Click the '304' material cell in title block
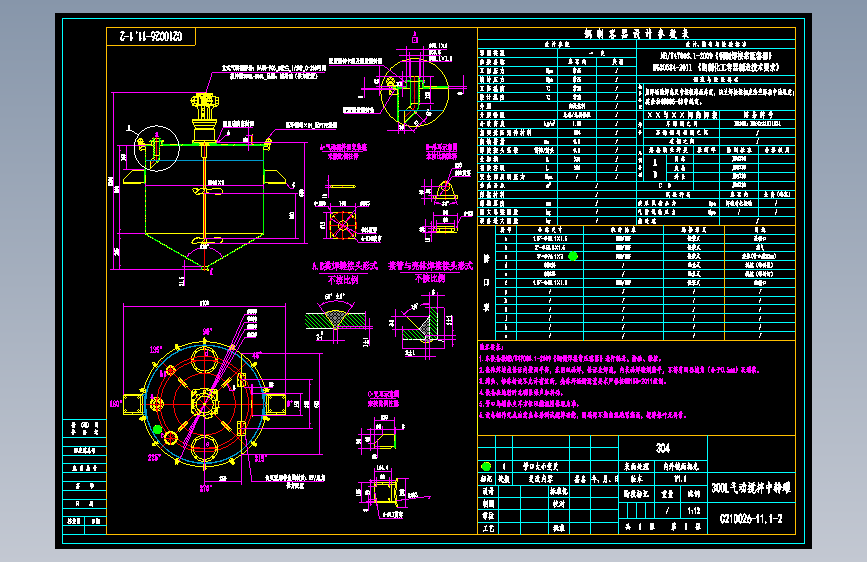The height and width of the screenshot is (562, 867). coord(663,448)
